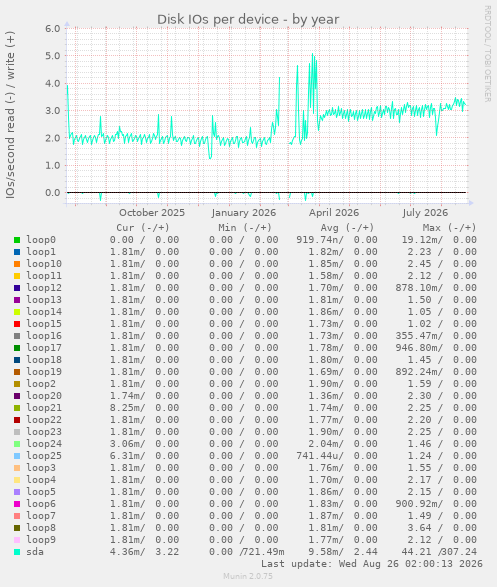Select the loop0 legend label
The image size is (497, 587).
tap(41, 240)
